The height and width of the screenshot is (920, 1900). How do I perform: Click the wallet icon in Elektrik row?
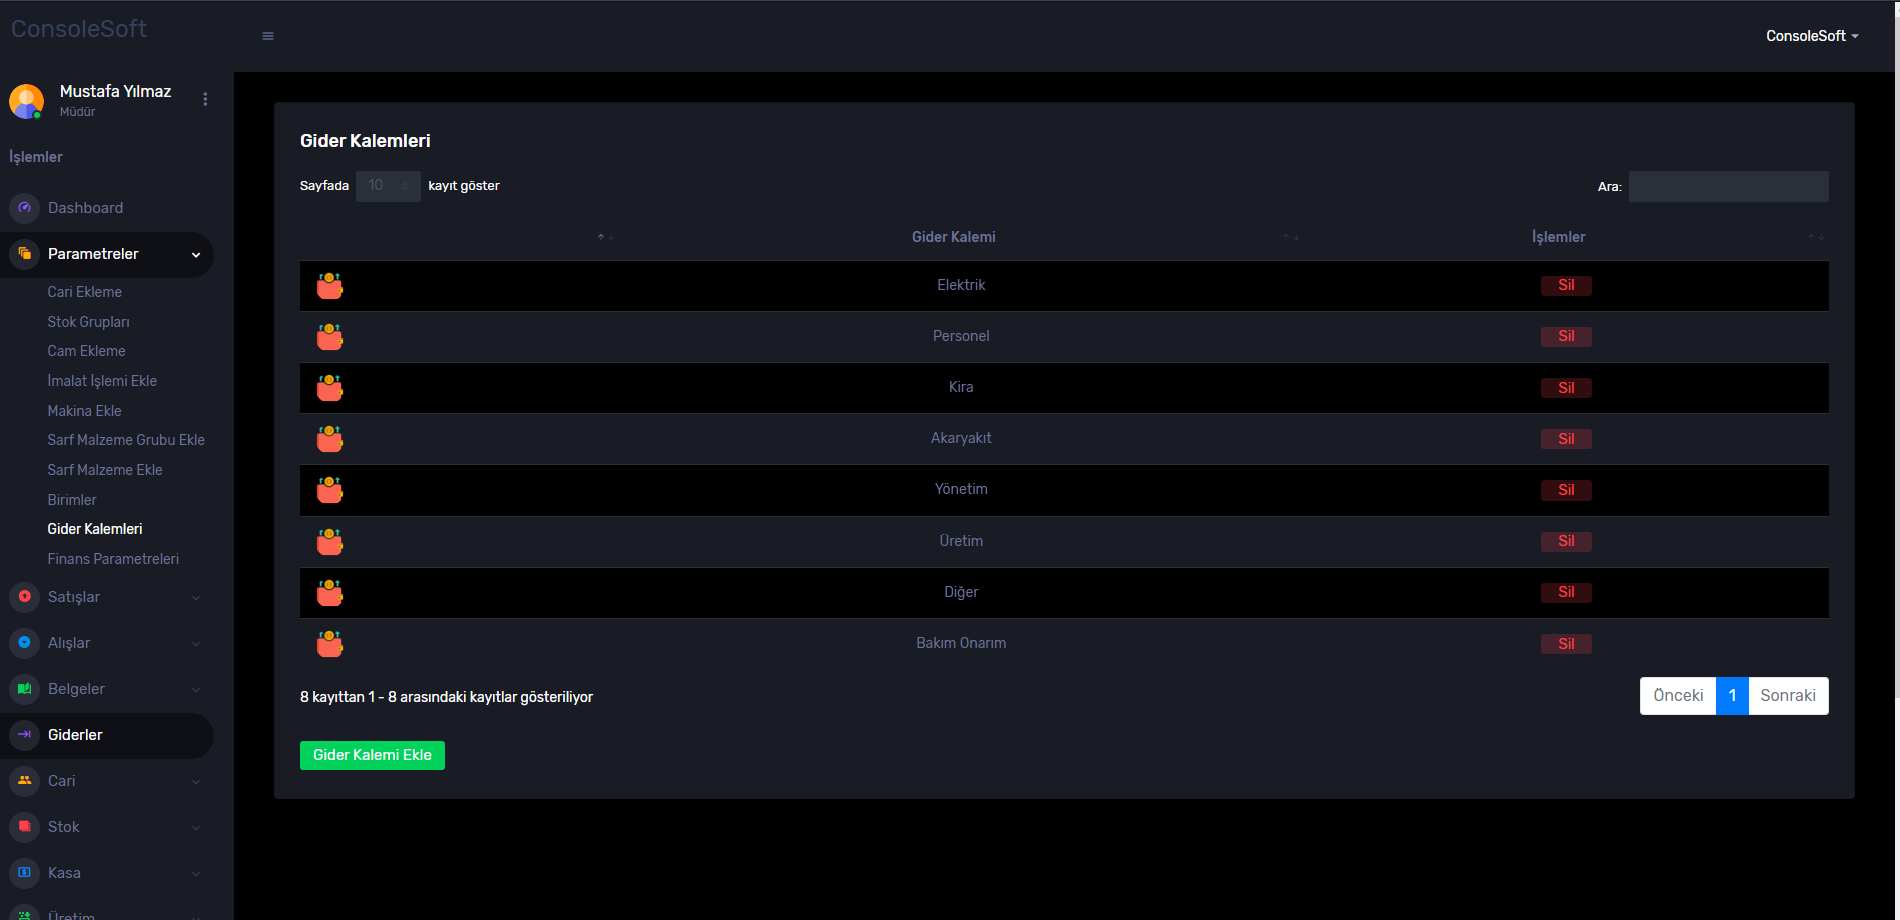[330, 286]
